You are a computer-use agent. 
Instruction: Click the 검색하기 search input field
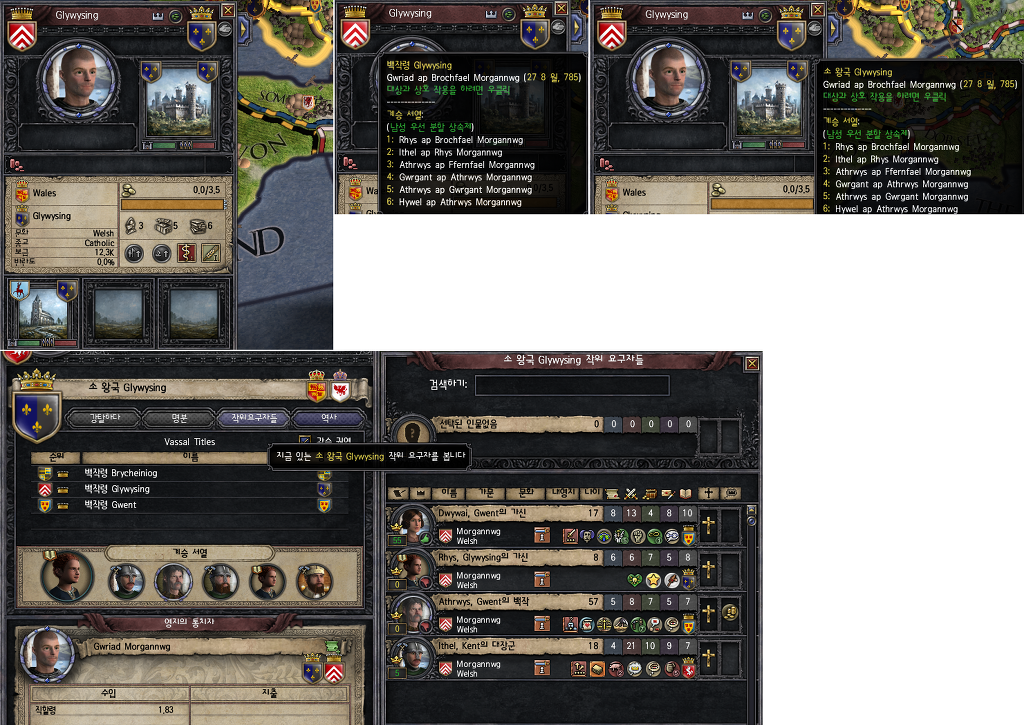[572, 385]
